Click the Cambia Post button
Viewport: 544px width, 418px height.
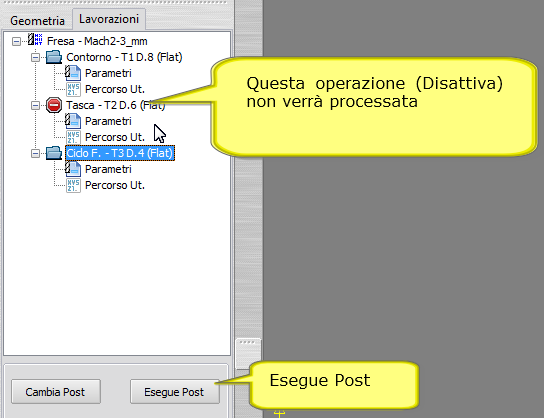tap(56, 392)
